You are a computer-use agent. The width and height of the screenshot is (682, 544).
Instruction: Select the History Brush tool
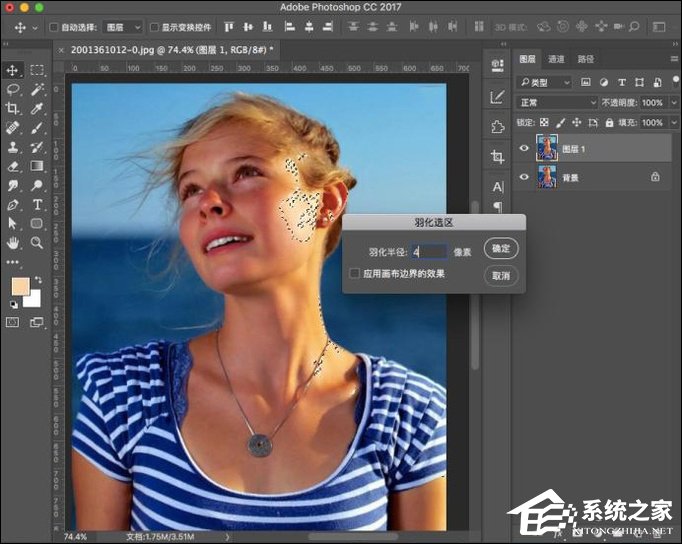[37, 147]
